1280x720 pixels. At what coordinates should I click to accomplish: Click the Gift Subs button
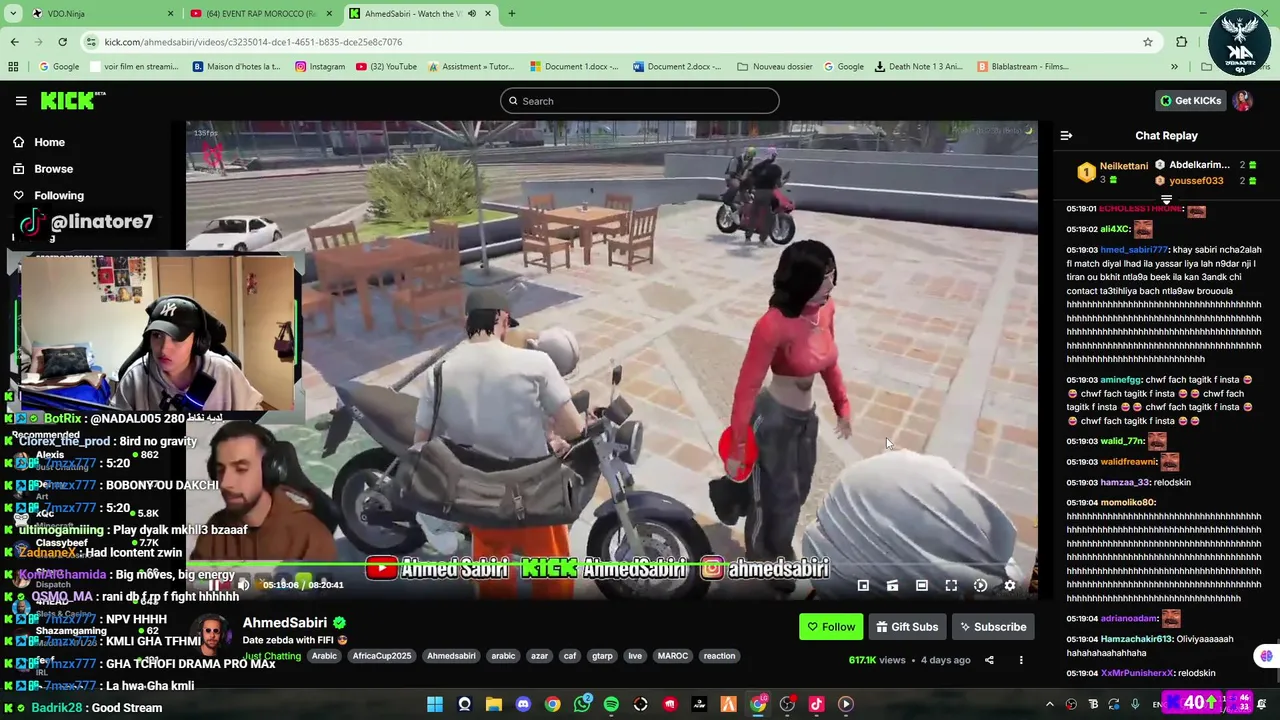coord(907,627)
